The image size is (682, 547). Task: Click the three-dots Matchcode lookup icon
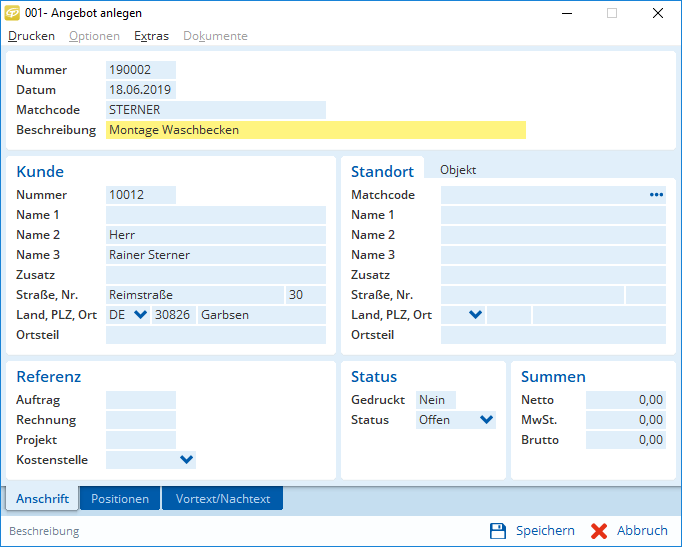point(656,195)
